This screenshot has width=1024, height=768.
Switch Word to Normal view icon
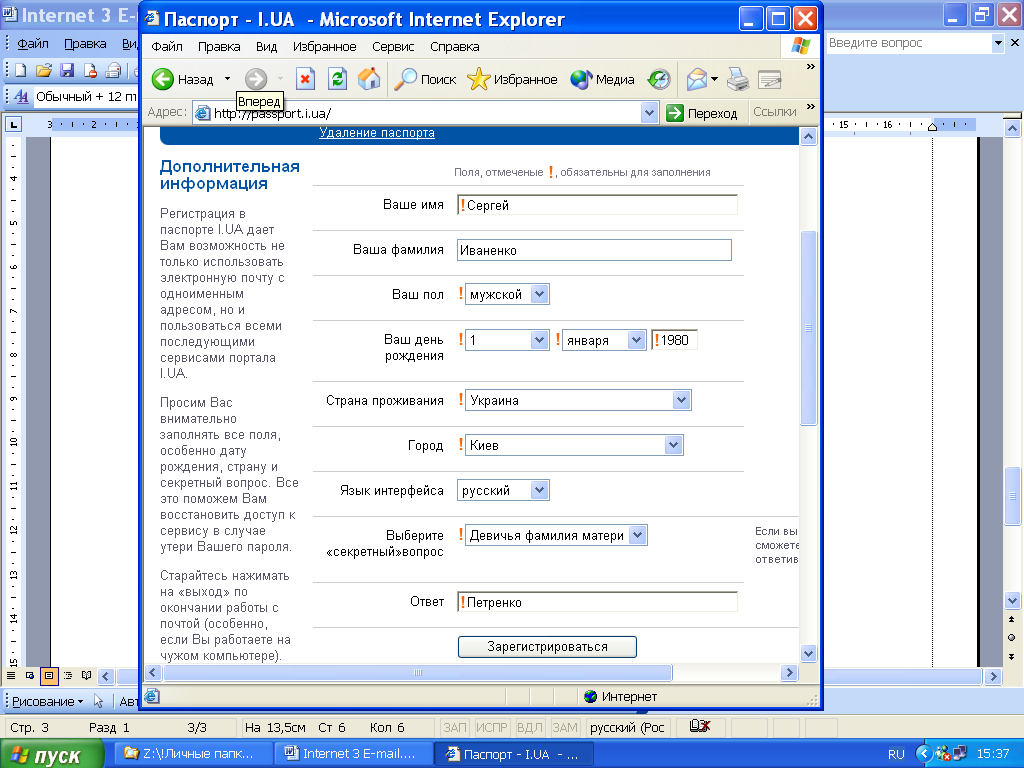[x=11, y=675]
